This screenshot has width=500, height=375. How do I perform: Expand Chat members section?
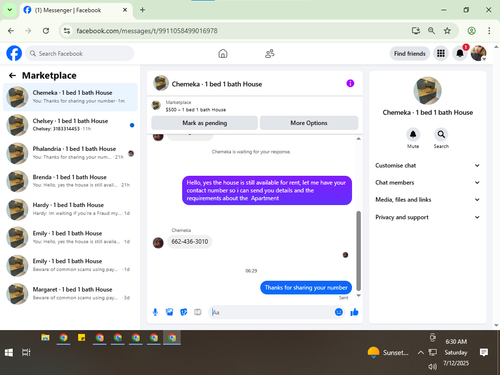click(427, 182)
